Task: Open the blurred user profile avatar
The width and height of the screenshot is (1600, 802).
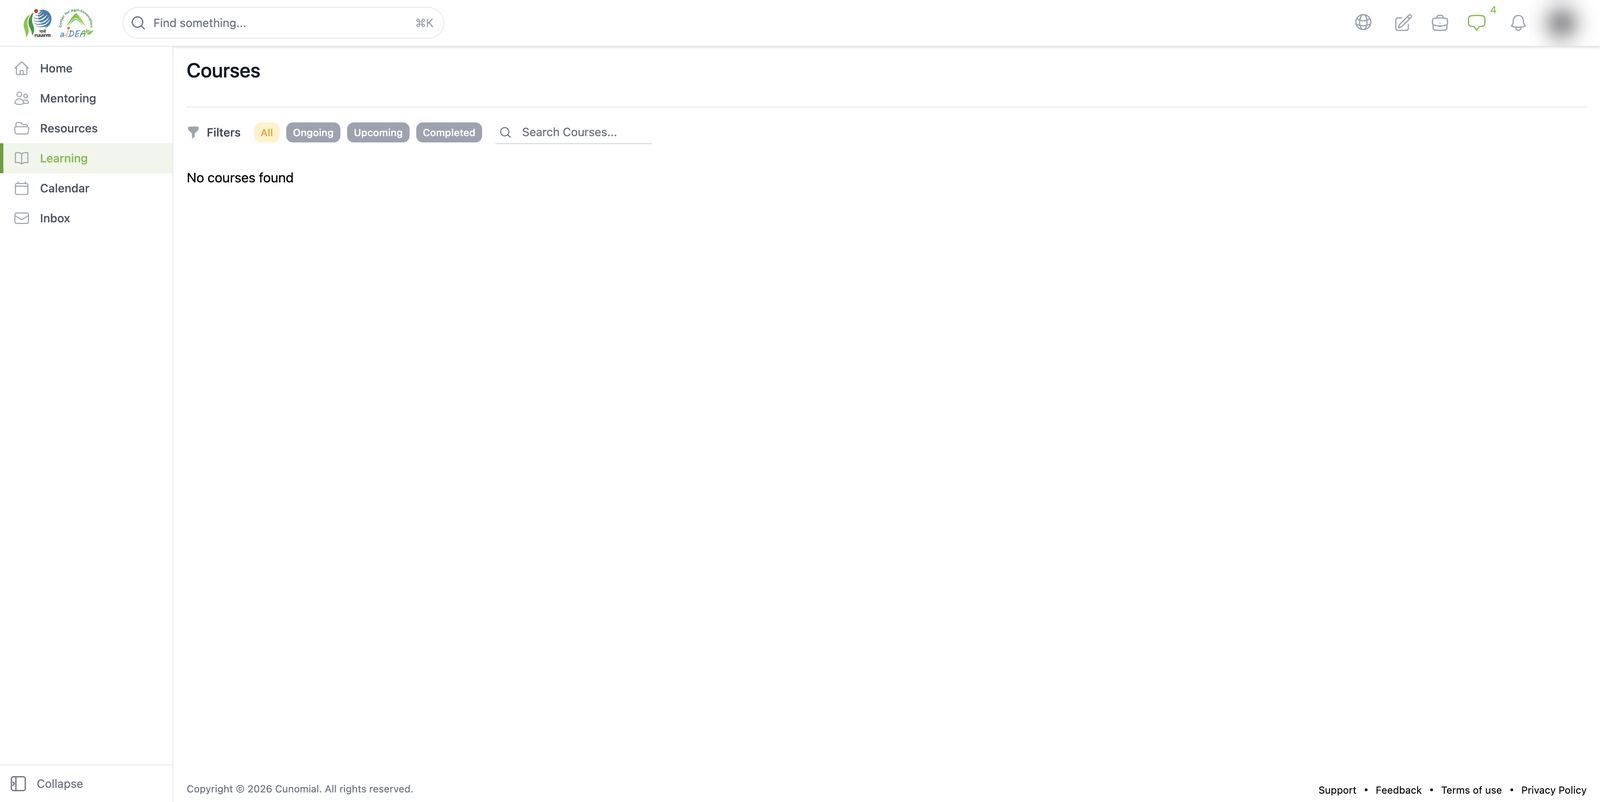Action: (x=1562, y=23)
